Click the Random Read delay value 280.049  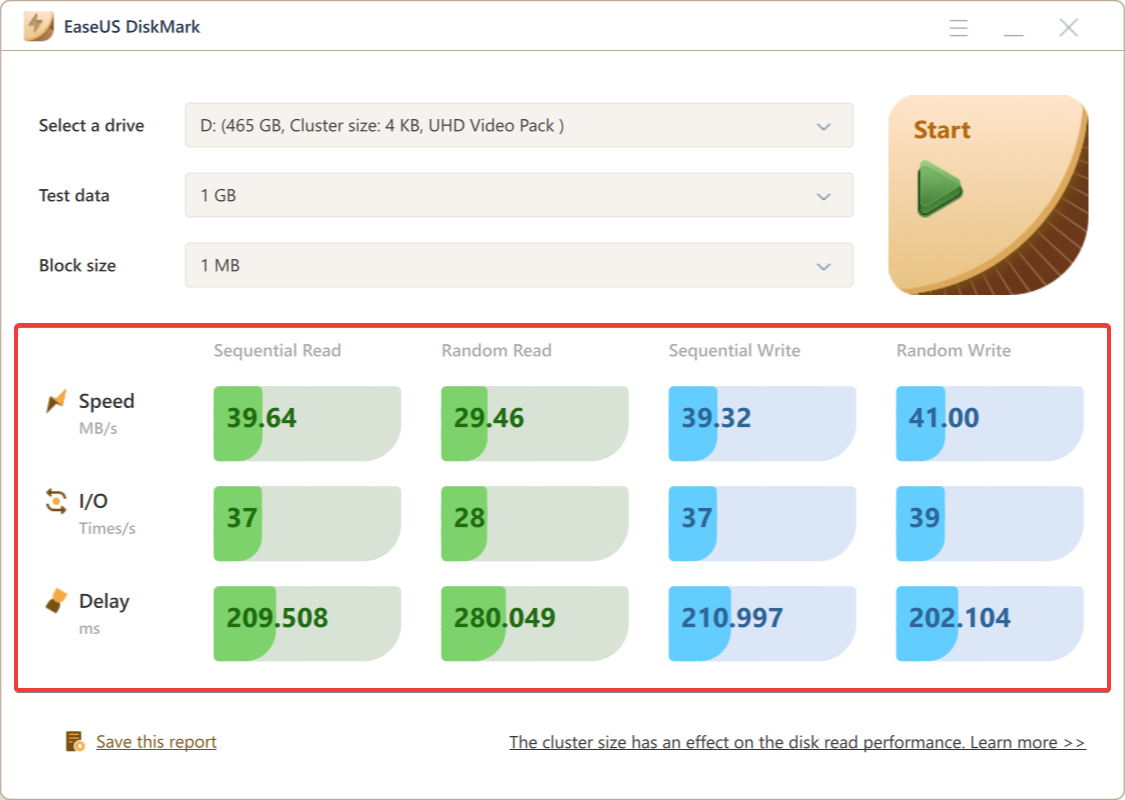point(504,618)
